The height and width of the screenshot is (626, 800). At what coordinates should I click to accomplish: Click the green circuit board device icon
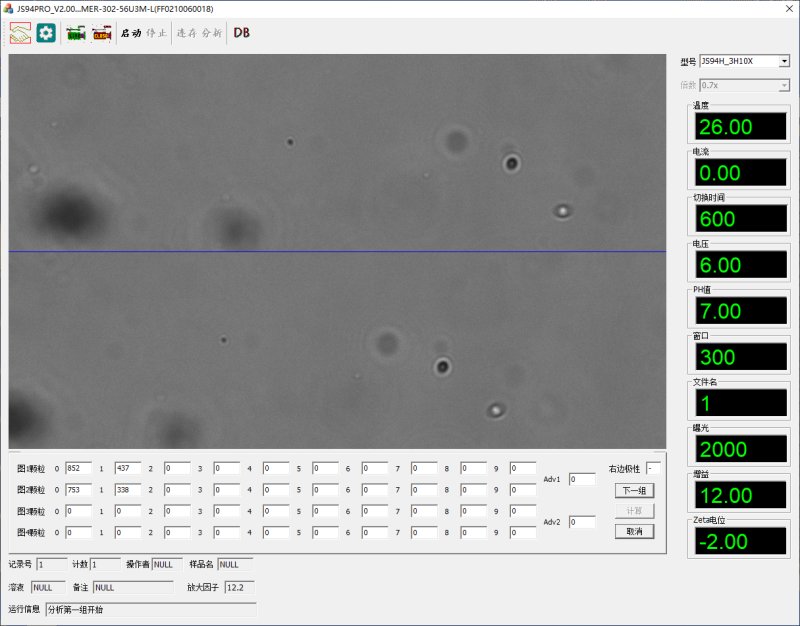[76, 33]
